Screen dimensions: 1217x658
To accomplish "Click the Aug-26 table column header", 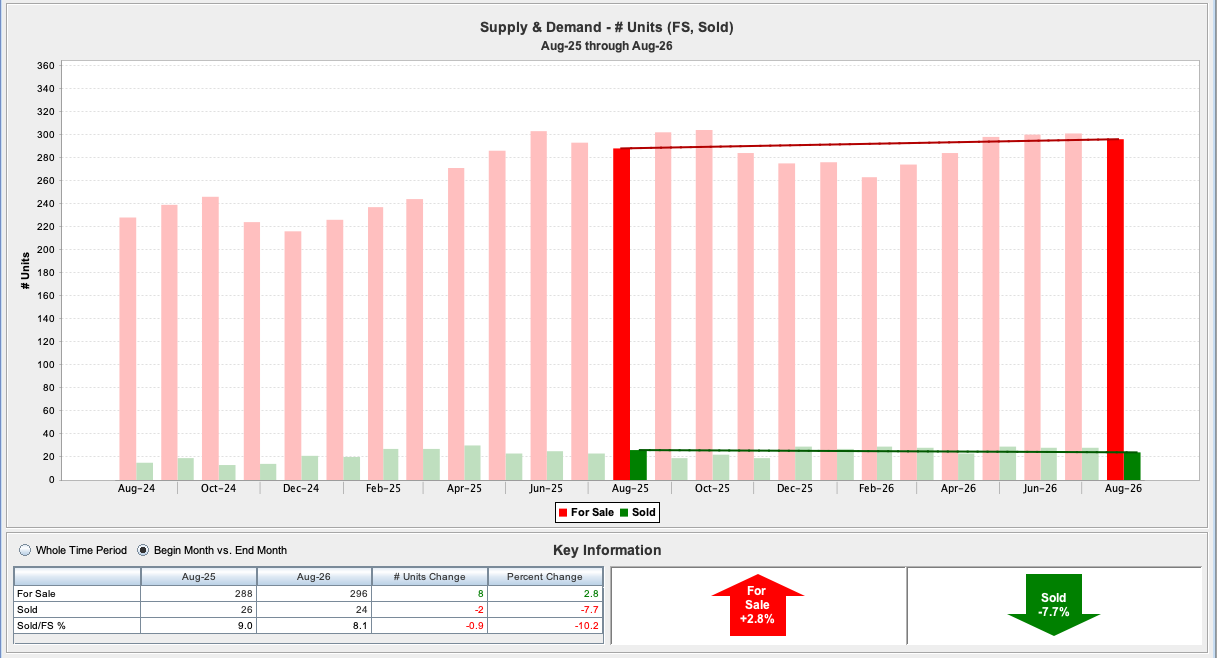I will [x=314, y=577].
